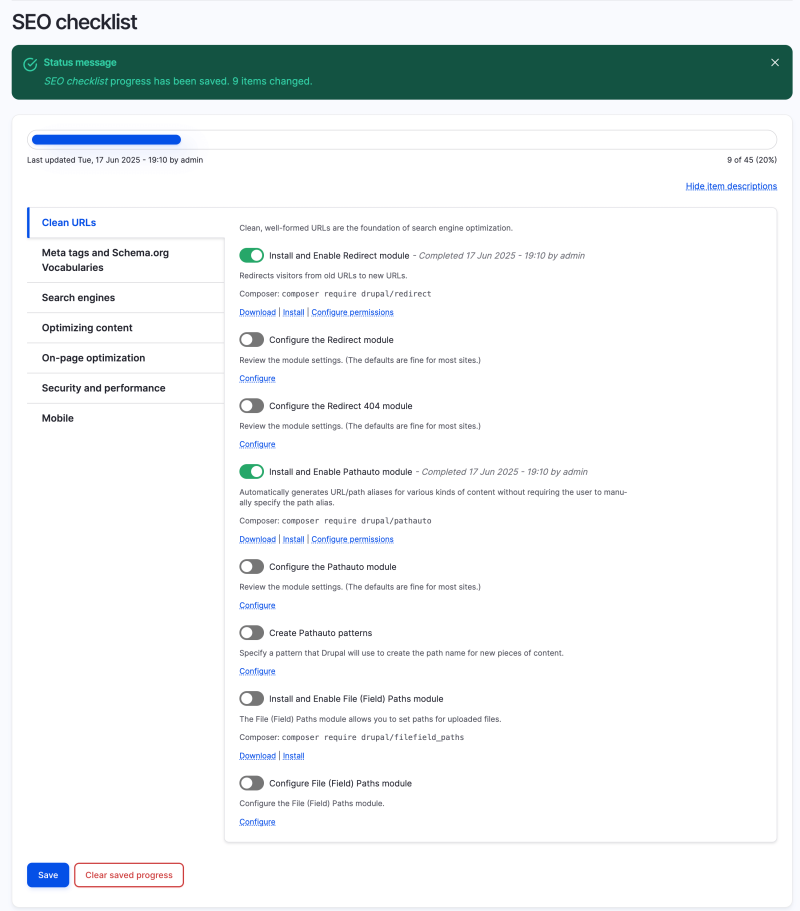Viewport: 800px width, 911px height.
Task: Open Security and performance tab
Action: coord(125,388)
